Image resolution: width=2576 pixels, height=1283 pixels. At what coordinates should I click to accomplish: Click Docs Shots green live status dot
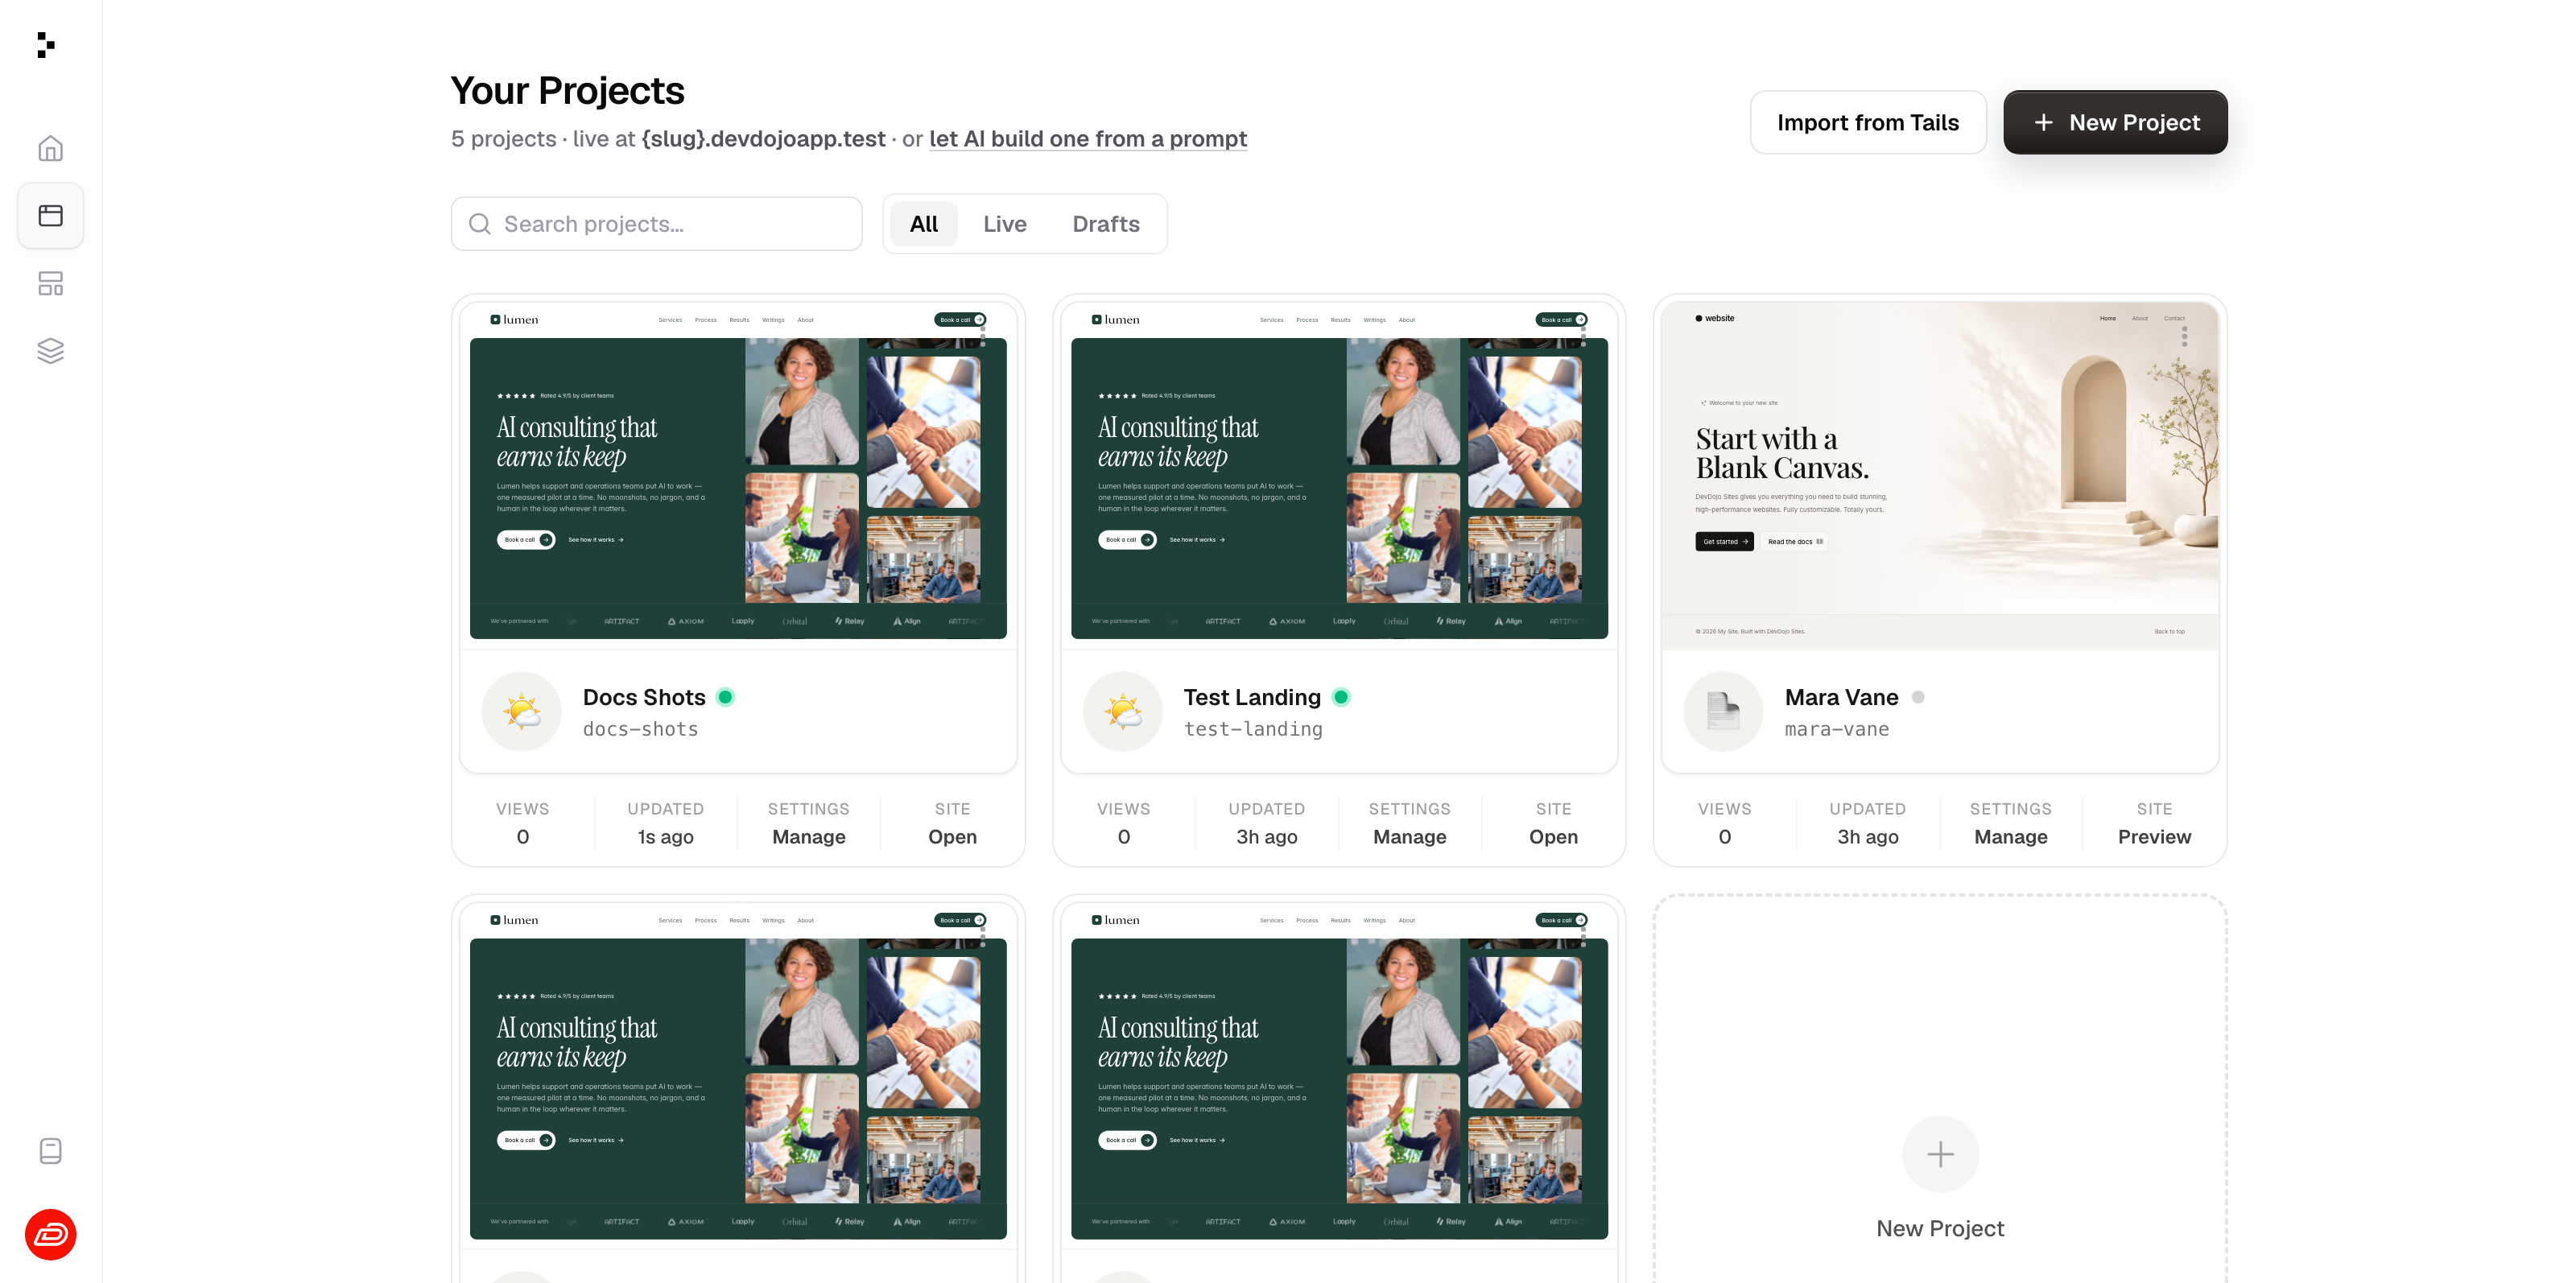(726, 697)
